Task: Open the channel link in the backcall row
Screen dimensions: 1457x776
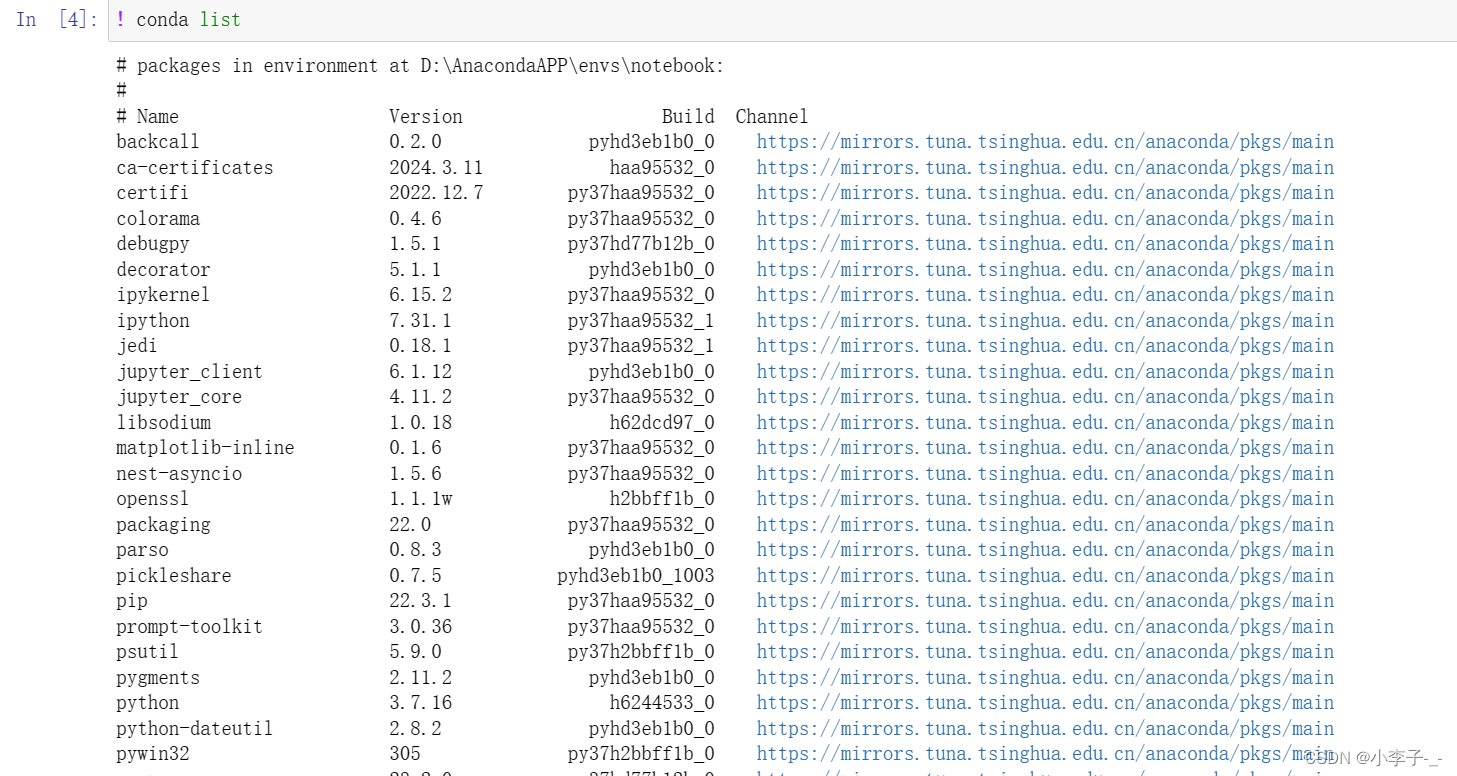Action: 1045,142
